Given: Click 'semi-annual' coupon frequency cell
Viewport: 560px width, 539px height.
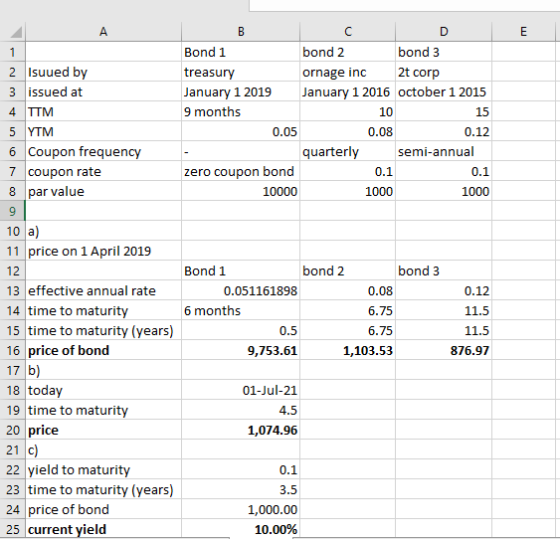Looking at the screenshot, I should point(444,152).
